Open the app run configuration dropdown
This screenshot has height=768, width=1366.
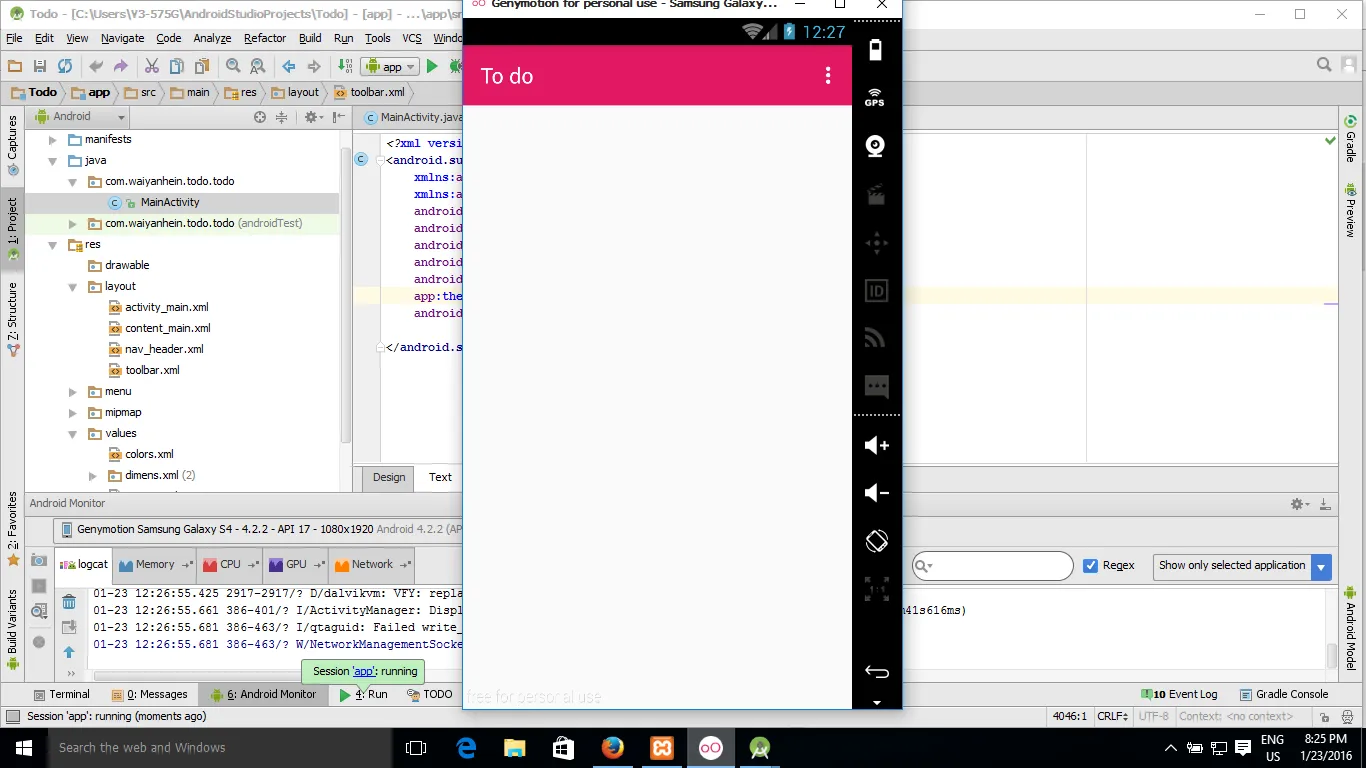[390, 67]
